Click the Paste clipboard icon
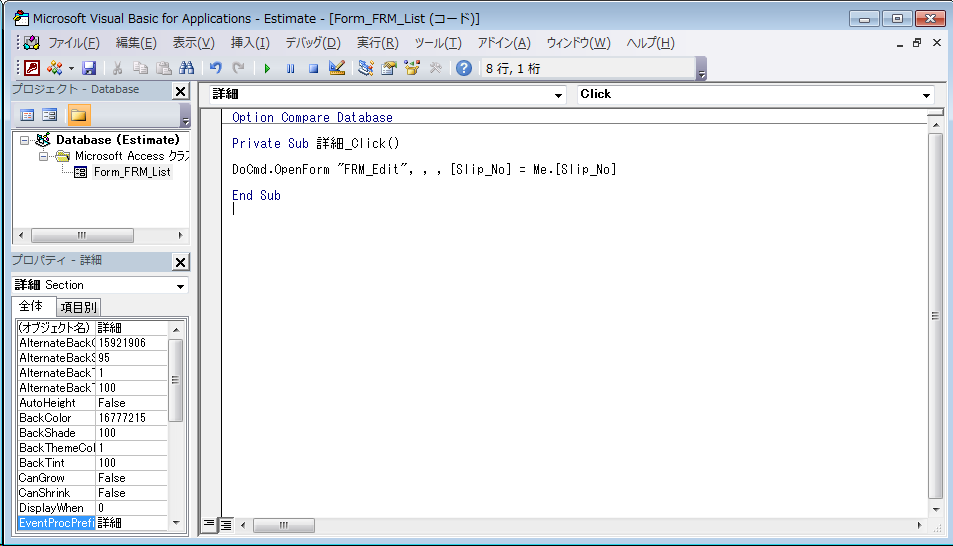Image resolution: width=953 pixels, height=546 pixels. click(x=163, y=68)
